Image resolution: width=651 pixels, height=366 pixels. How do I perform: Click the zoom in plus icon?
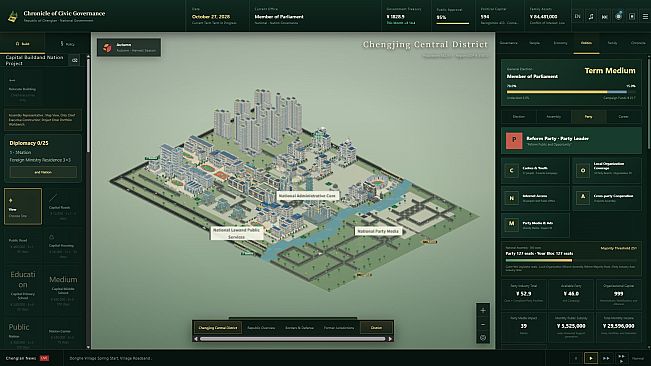click(x=482, y=310)
